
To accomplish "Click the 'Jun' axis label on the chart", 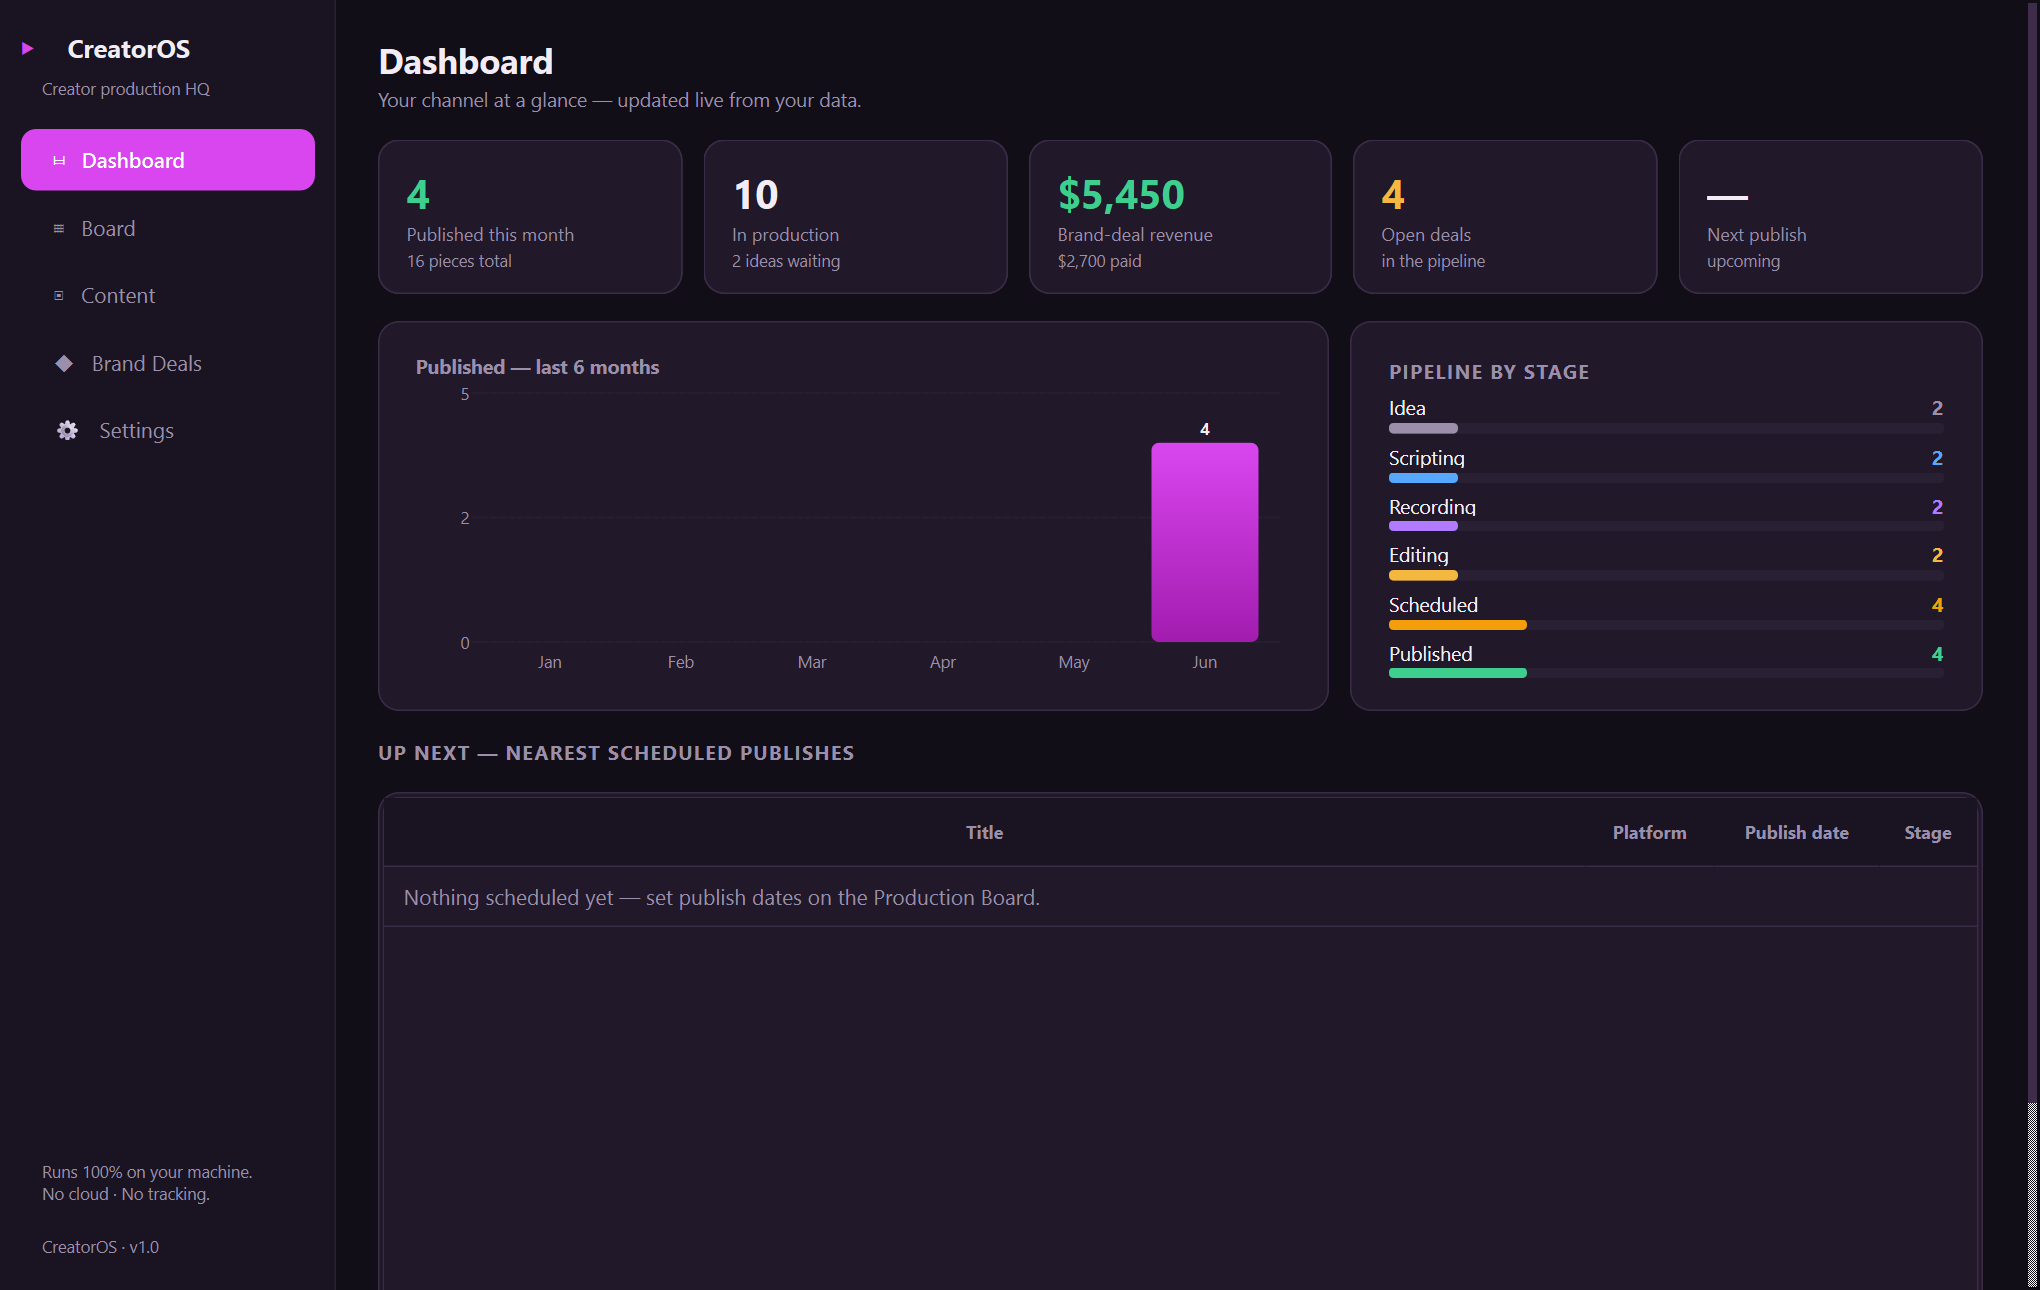I will 1205,662.
